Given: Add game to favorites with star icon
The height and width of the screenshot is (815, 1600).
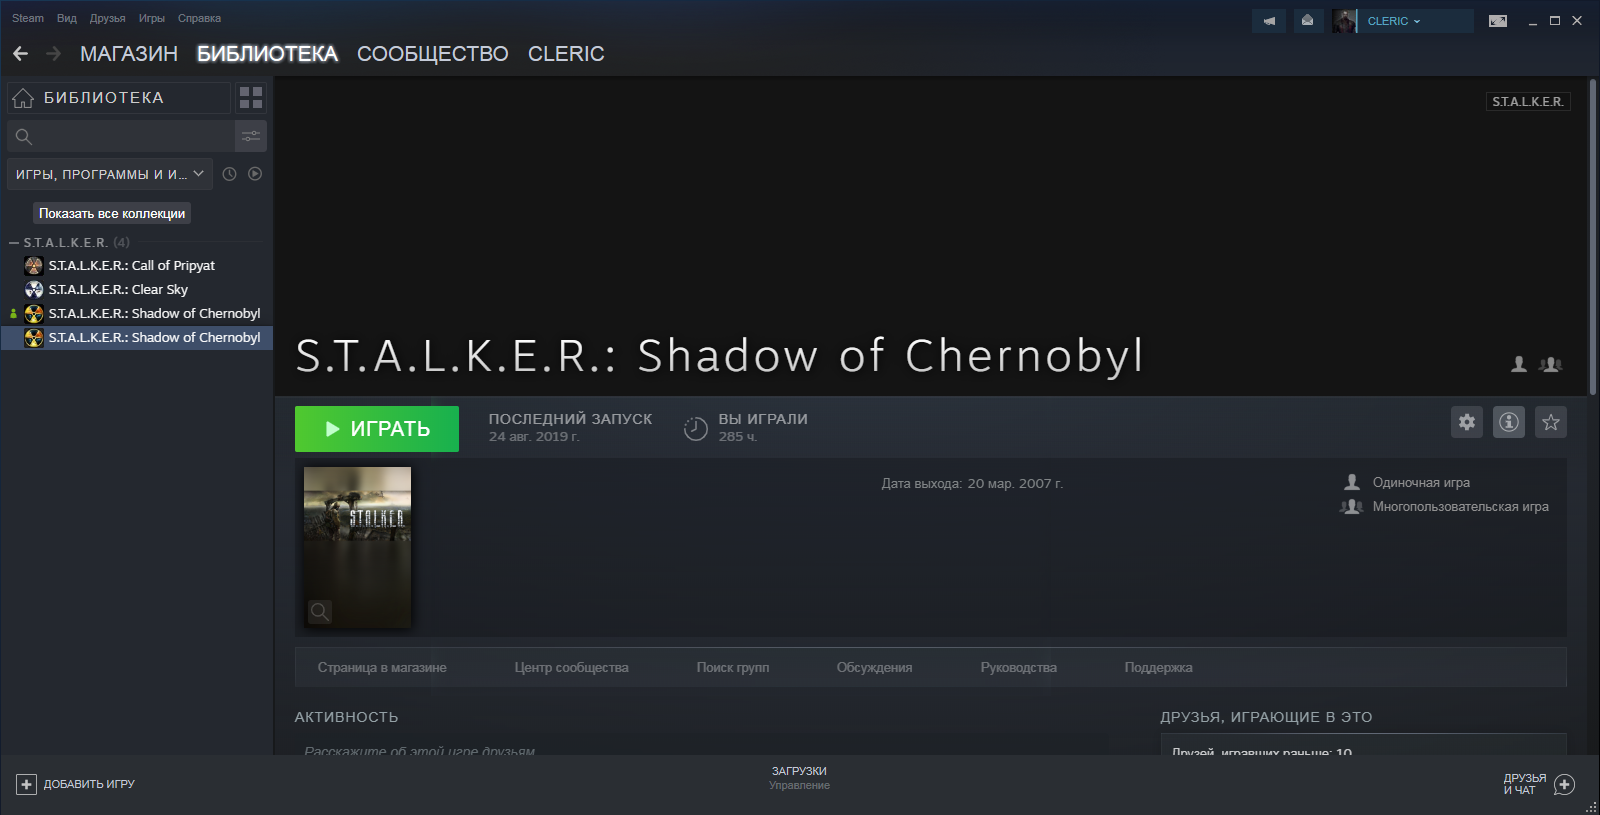Looking at the screenshot, I should (x=1550, y=422).
